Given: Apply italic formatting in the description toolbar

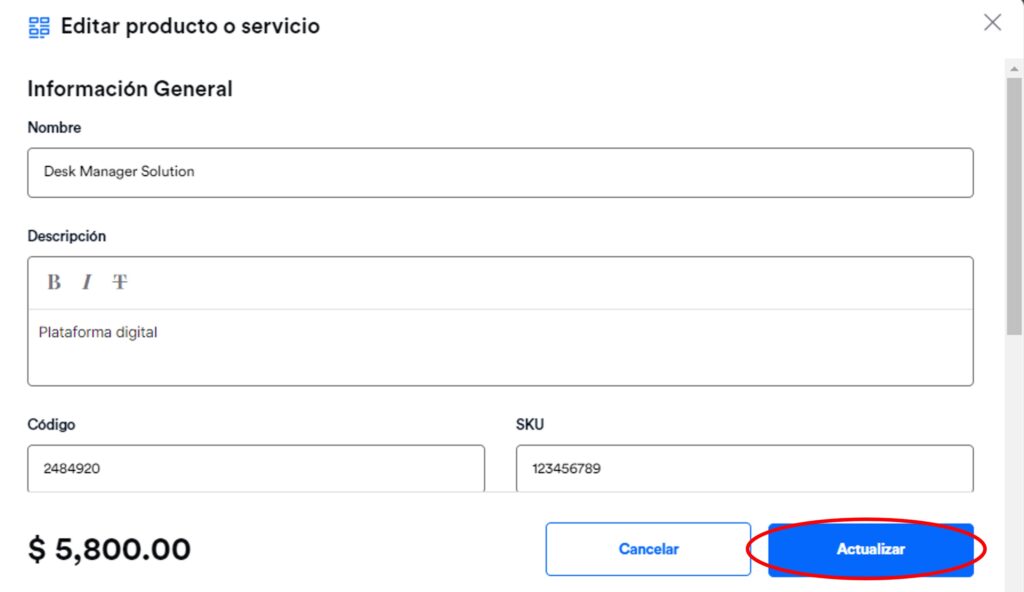Looking at the screenshot, I should click(86, 282).
